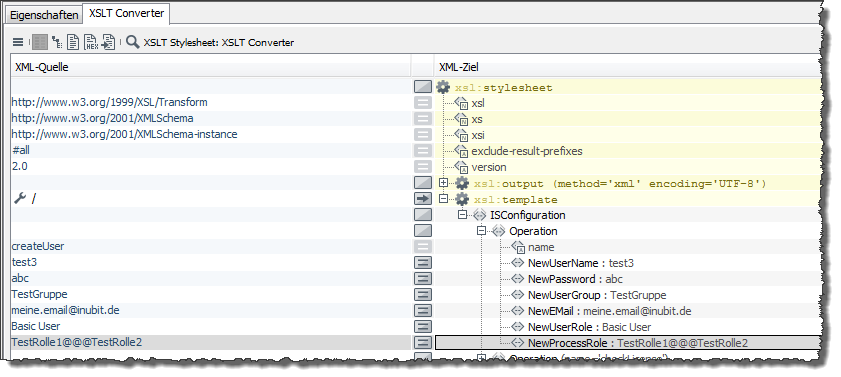Select the NewEMail tree node
This screenshot has width=841, height=377.
click(609, 311)
